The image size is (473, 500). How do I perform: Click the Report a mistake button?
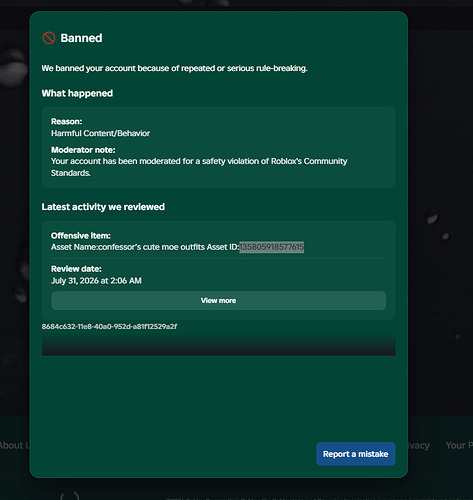tap(356, 454)
